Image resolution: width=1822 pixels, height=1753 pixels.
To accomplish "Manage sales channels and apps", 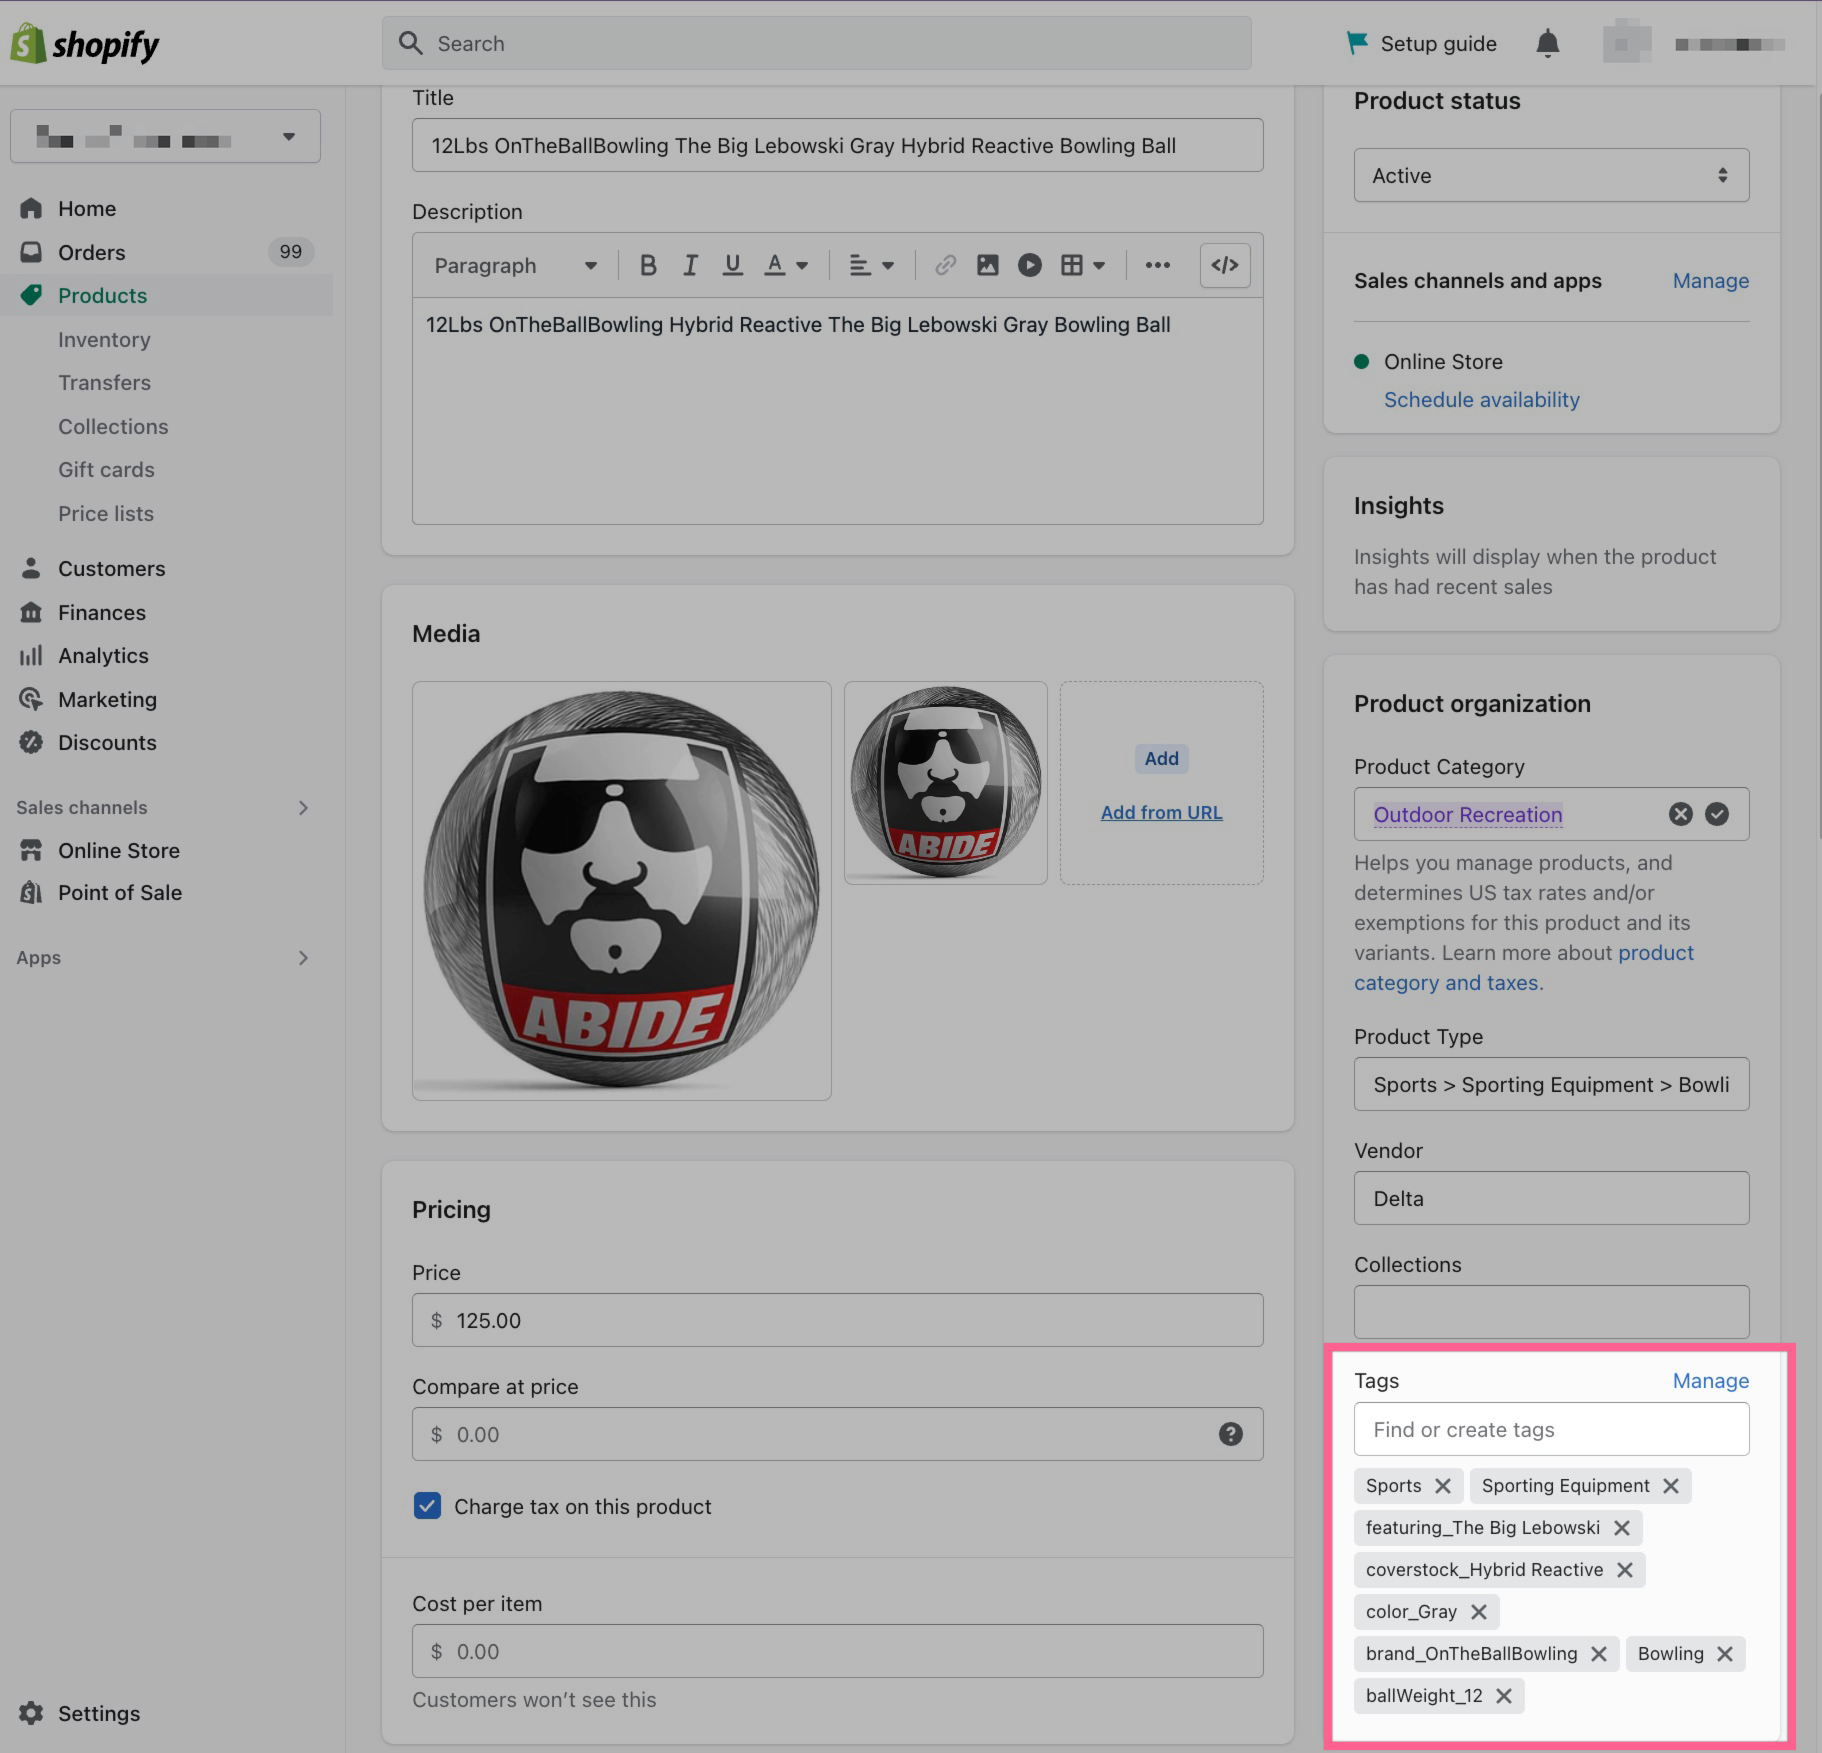I will [x=1710, y=281].
